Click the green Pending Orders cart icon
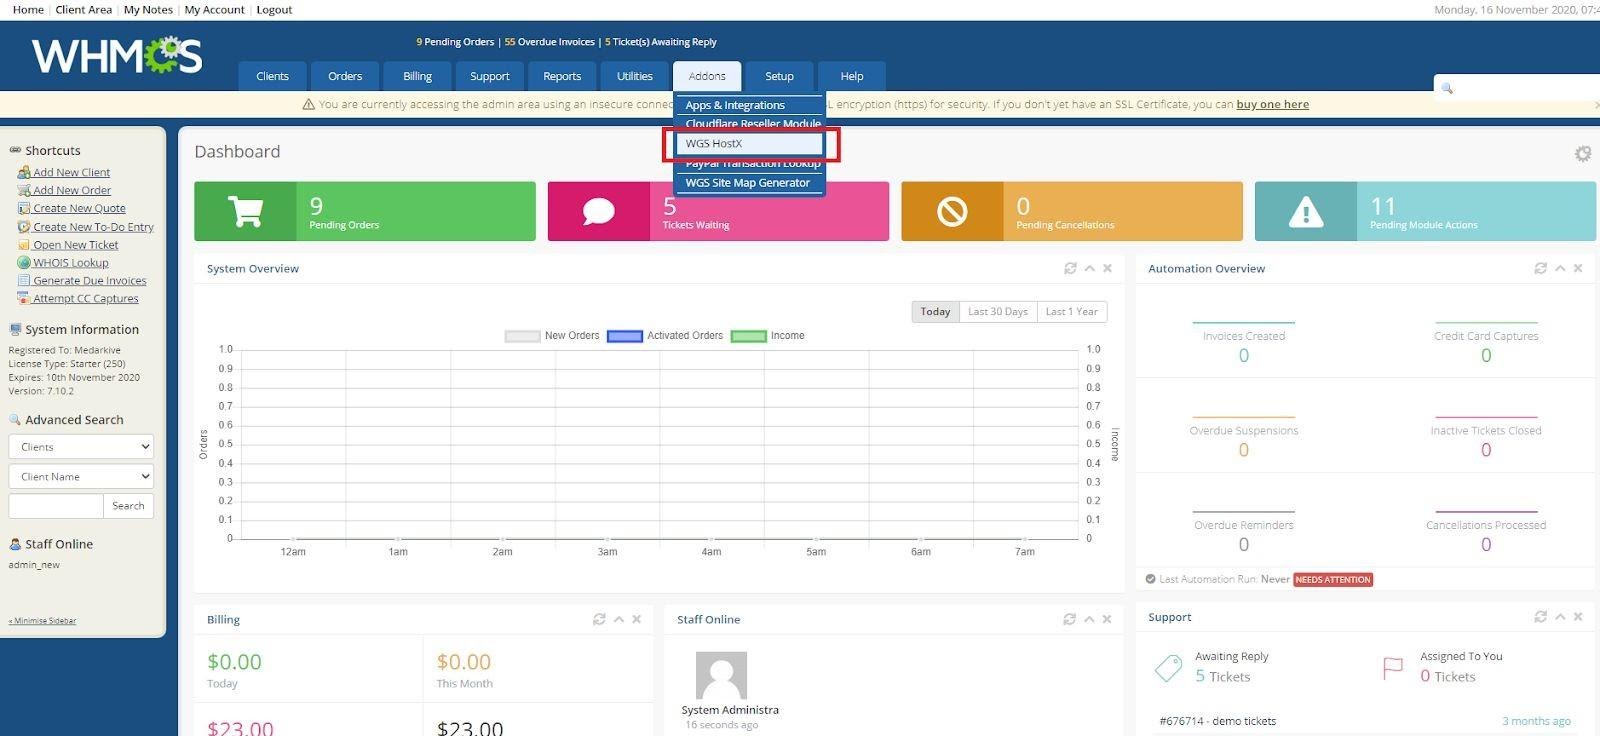This screenshot has height=736, width=1600. (x=245, y=211)
